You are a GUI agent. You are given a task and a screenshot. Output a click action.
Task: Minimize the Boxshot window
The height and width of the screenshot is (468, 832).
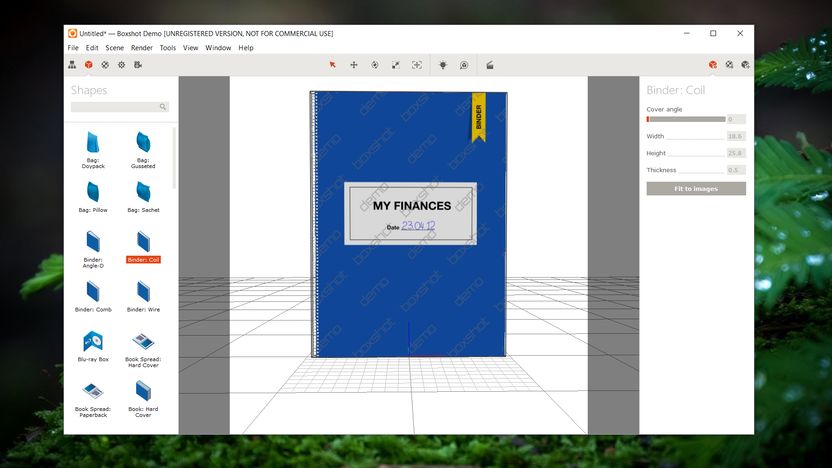tap(687, 33)
